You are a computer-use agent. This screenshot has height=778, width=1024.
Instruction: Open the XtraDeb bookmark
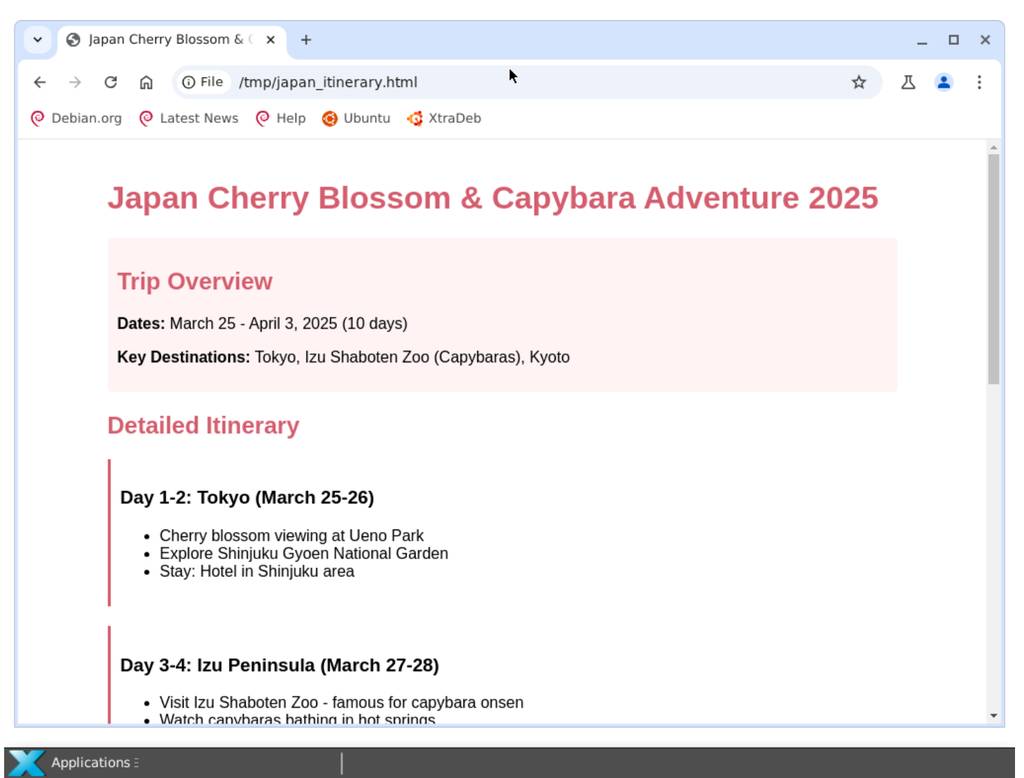(444, 118)
